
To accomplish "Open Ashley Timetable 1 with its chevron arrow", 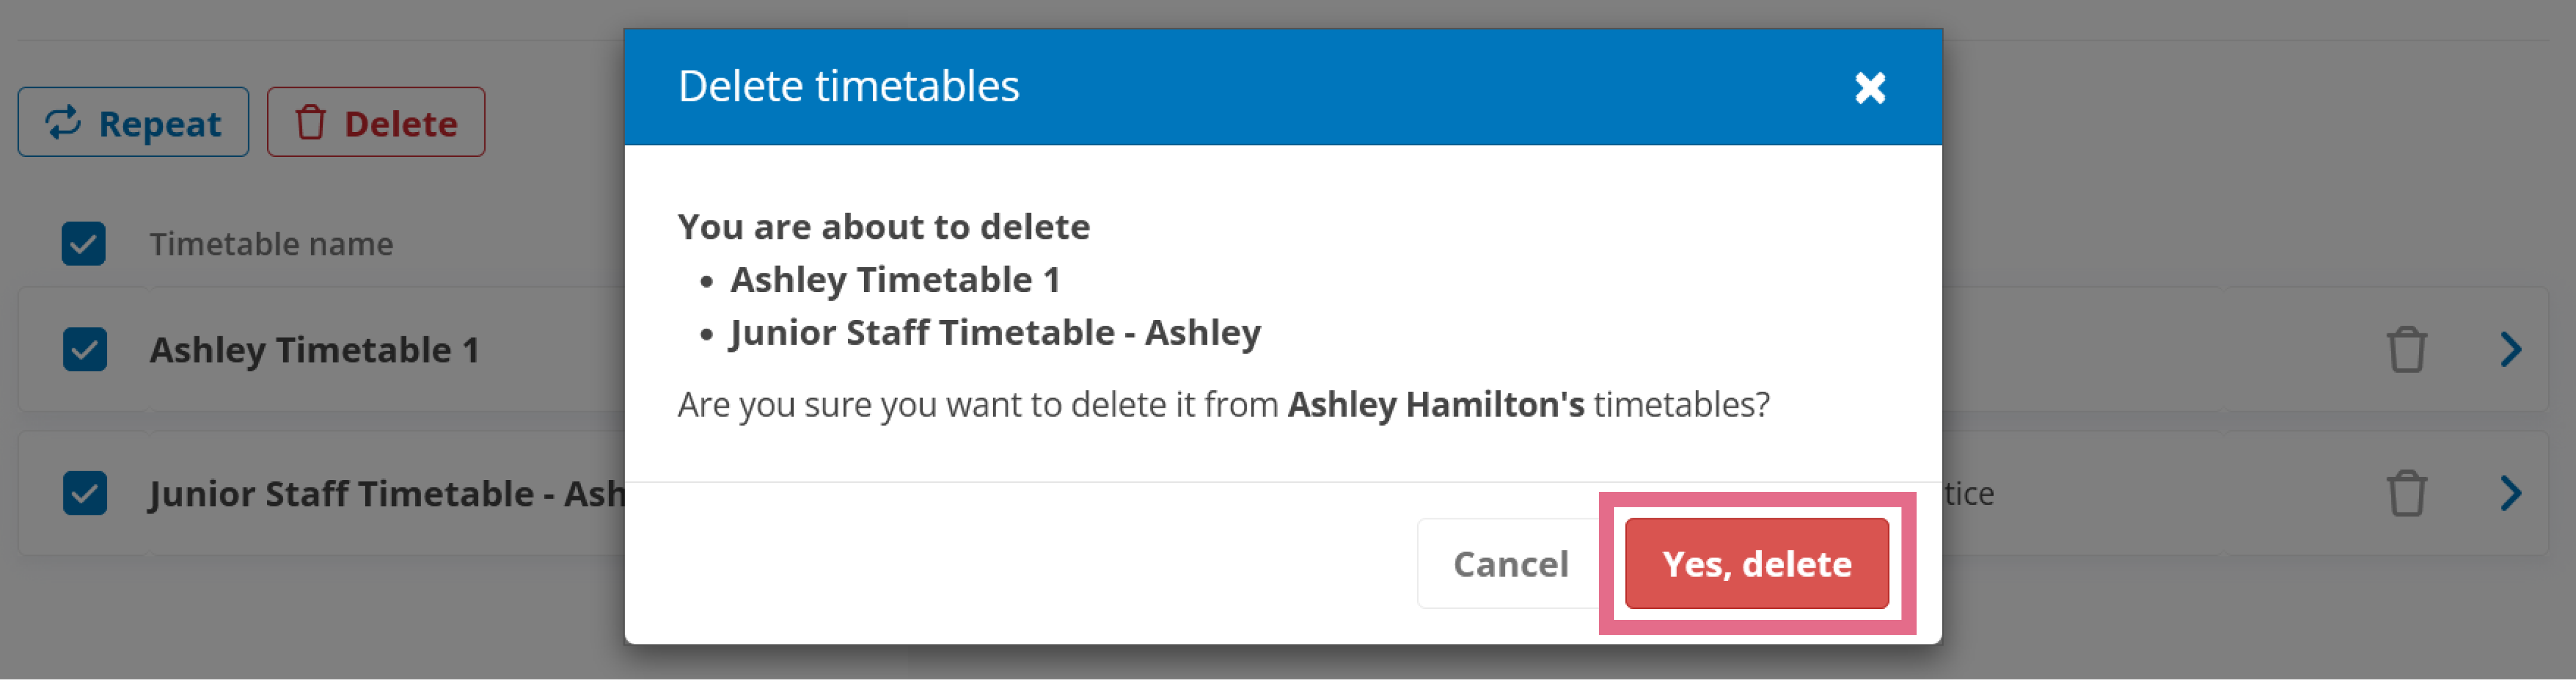I will pyautogui.click(x=2511, y=349).
